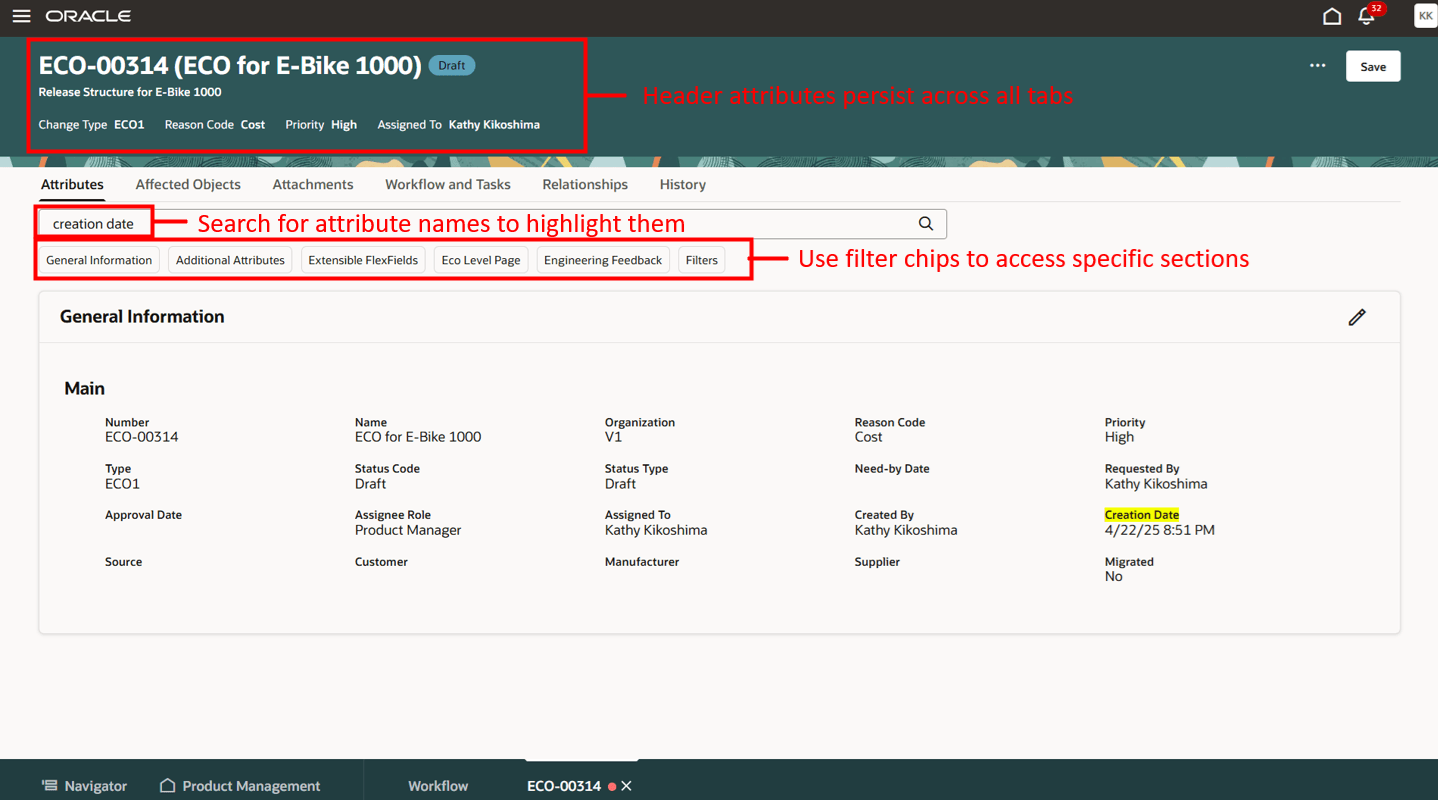Click the date value 4/22/25 8:51 PM
This screenshot has height=800, width=1438.
tap(1160, 530)
